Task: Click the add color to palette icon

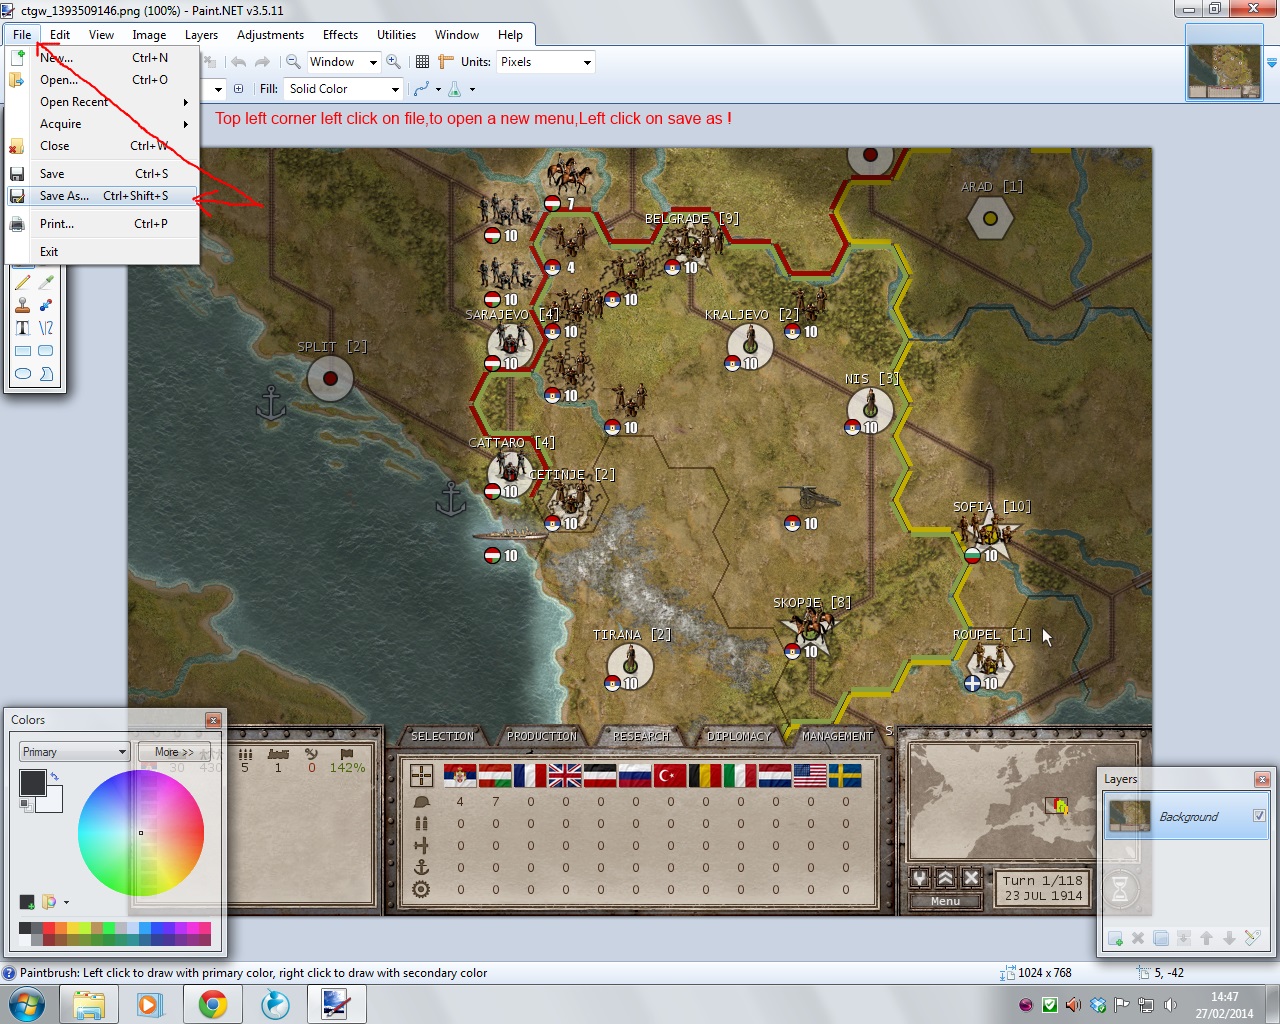Action: (27, 902)
